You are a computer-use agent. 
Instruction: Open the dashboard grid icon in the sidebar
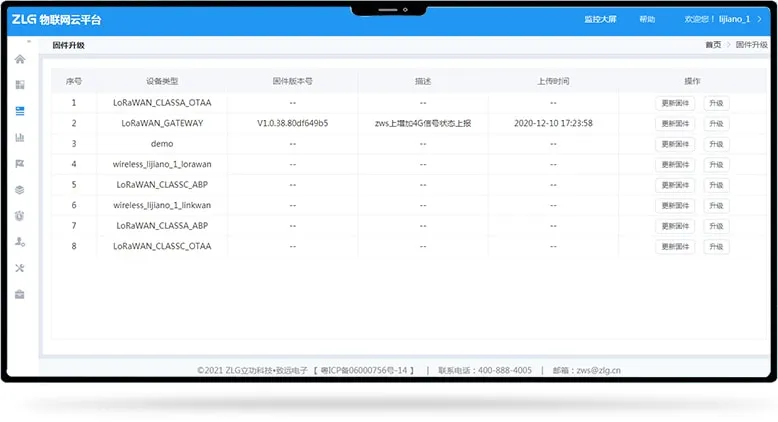click(20, 85)
